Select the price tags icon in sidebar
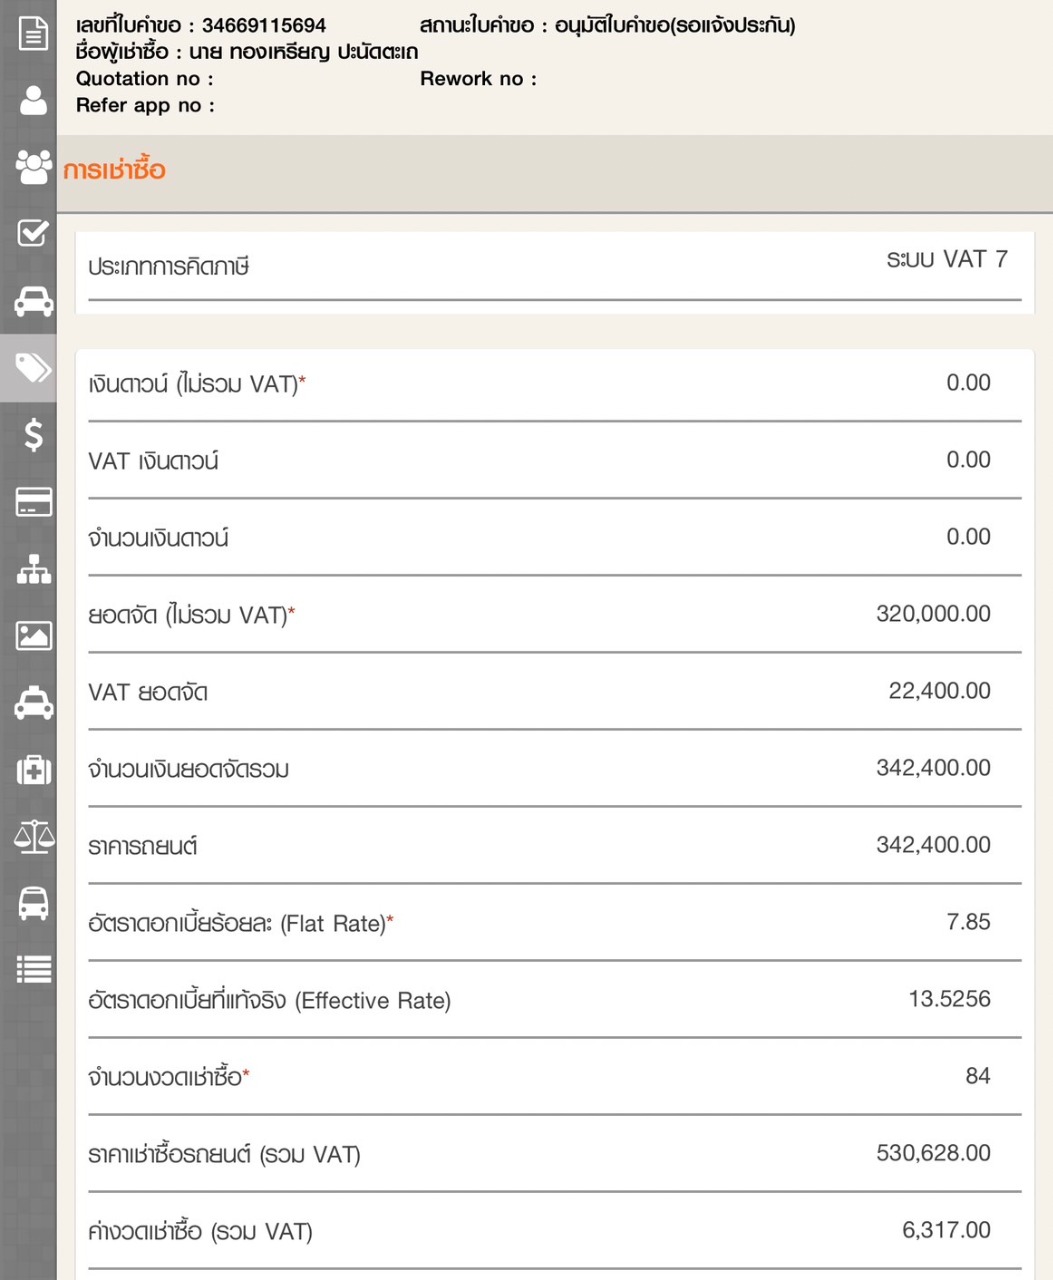The width and height of the screenshot is (1053, 1280). pos(33,368)
